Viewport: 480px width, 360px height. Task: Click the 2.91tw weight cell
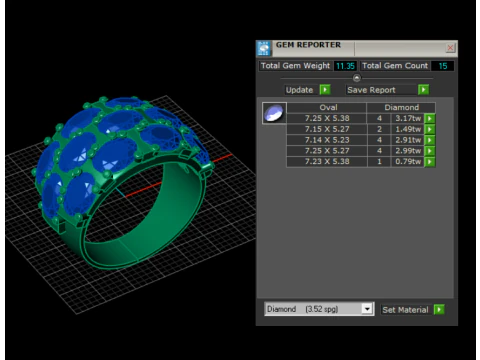[x=408, y=140]
